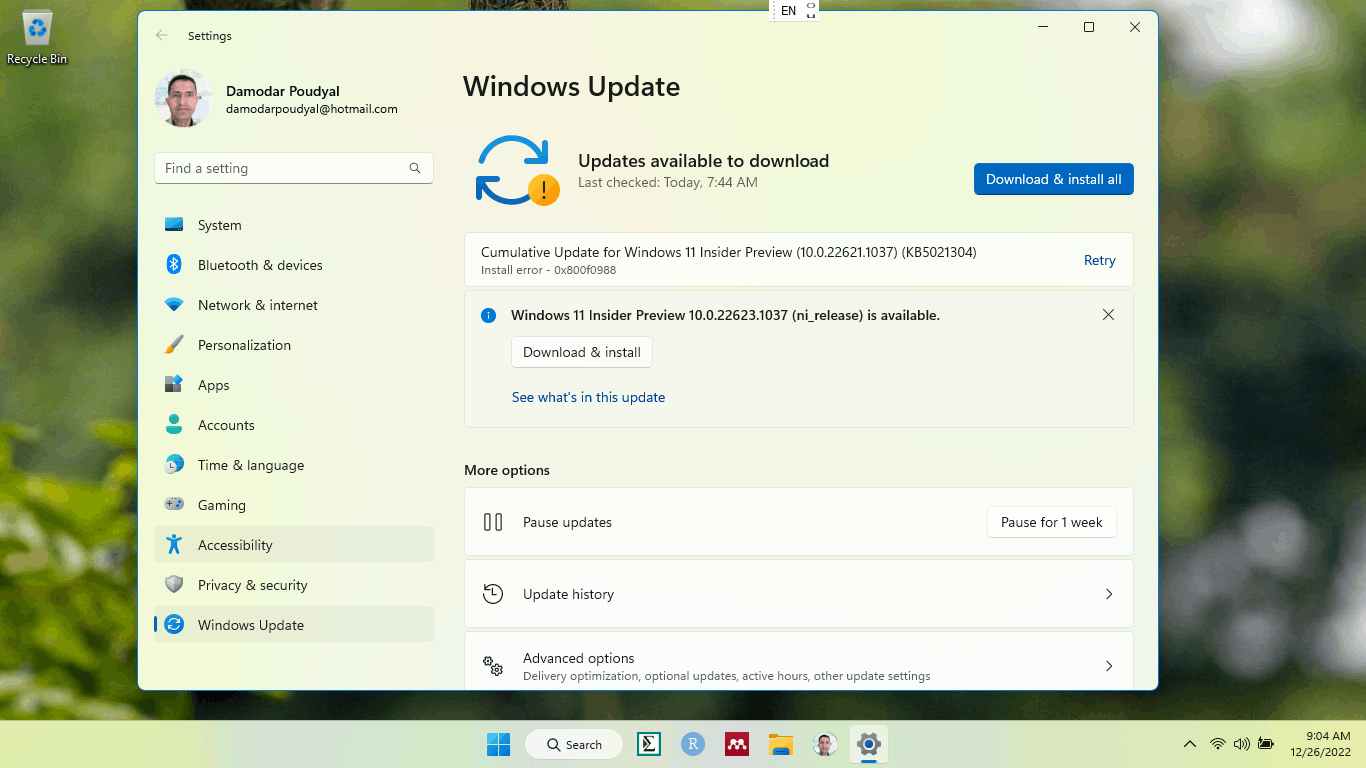Viewport: 1366px width, 768px height.
Task: Click Pause for 1 week button
Action: [1052, 522]
